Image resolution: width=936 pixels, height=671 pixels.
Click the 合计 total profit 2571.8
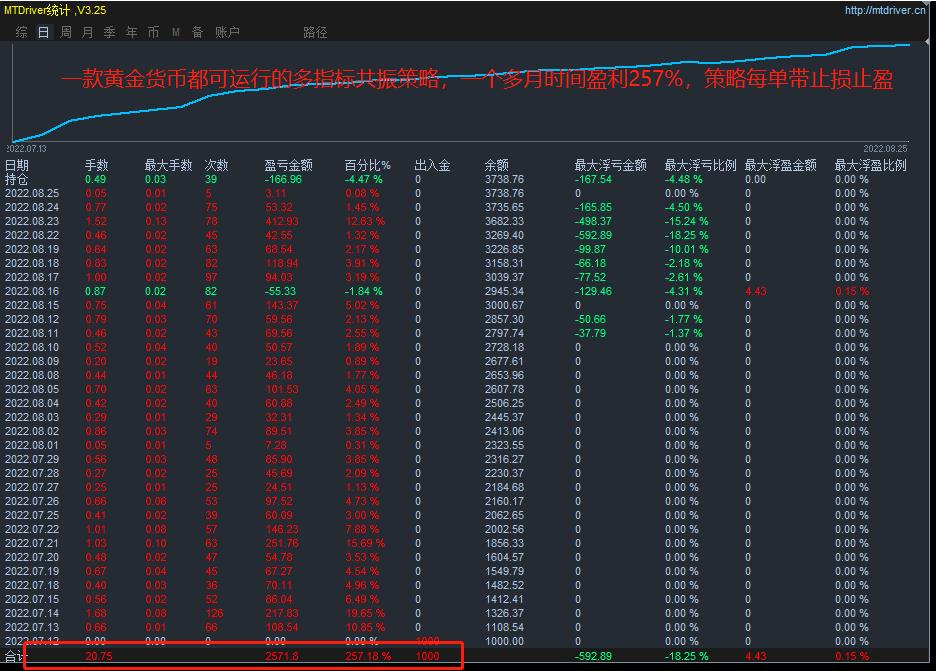282,656
